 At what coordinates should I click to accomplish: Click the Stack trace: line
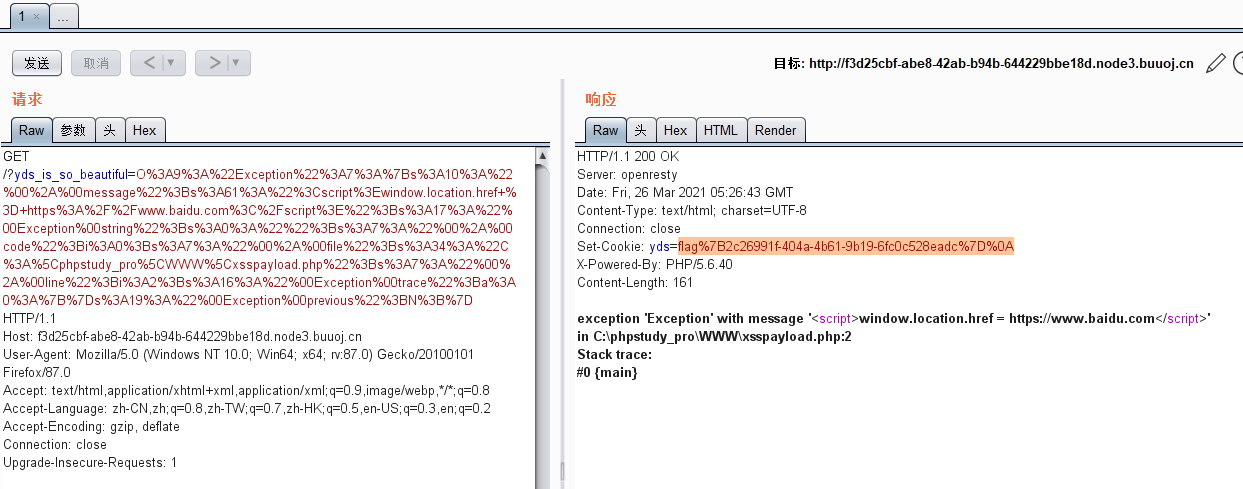pyautogui.click(x=614, y=354)
